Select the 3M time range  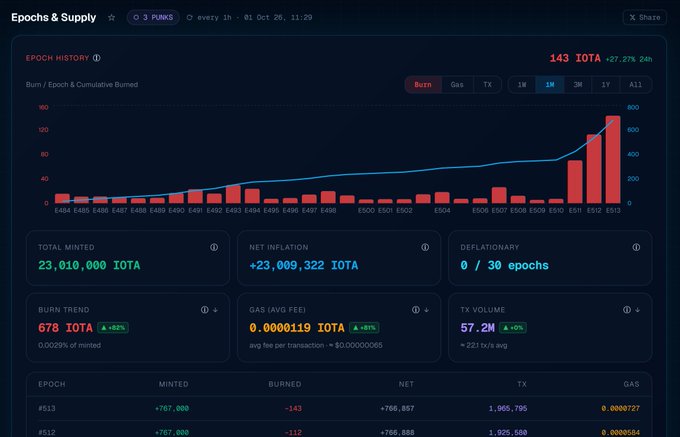pos(578,85)
